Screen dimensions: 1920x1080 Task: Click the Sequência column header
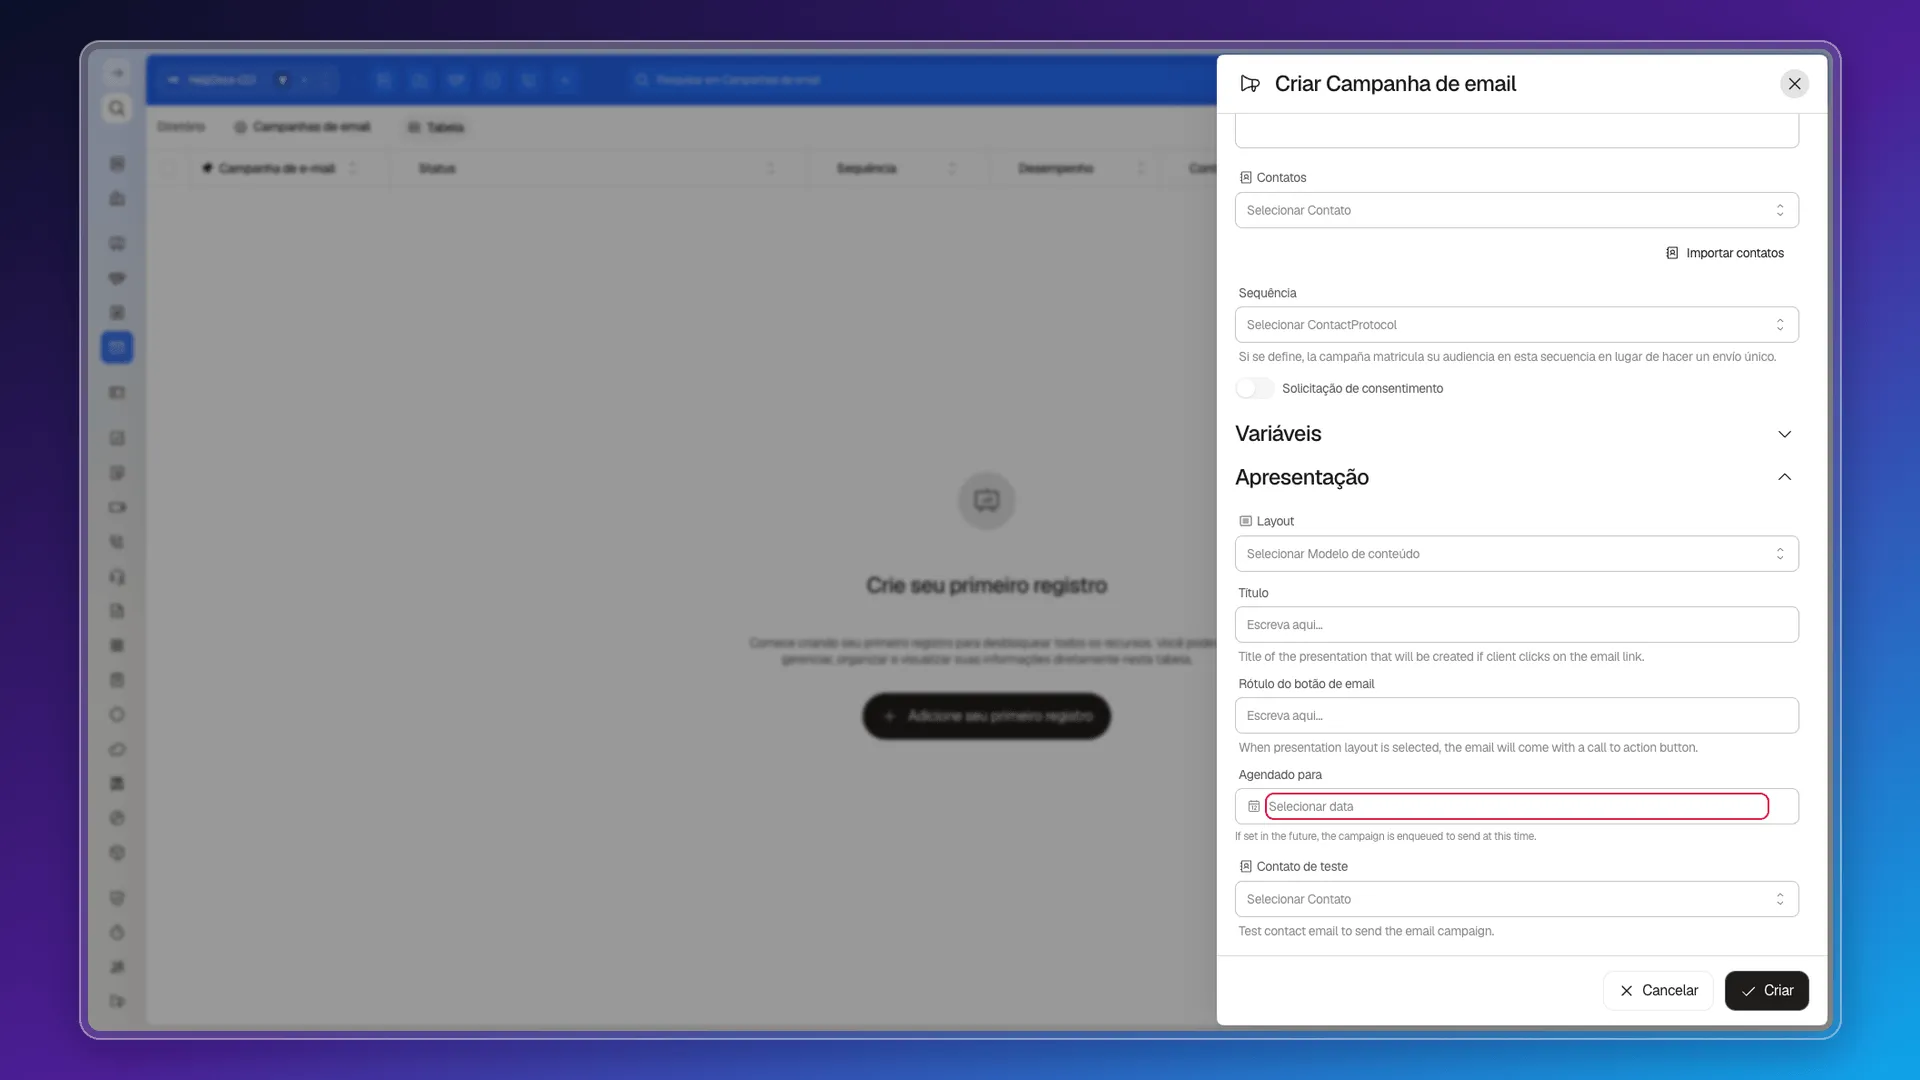[x=866, y=169]
